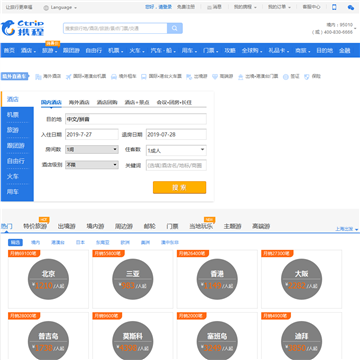The width and height of the screenshot is (360, 360).
Task: Go to 首页 in the blue nav bar
Action: pos(9,51)
